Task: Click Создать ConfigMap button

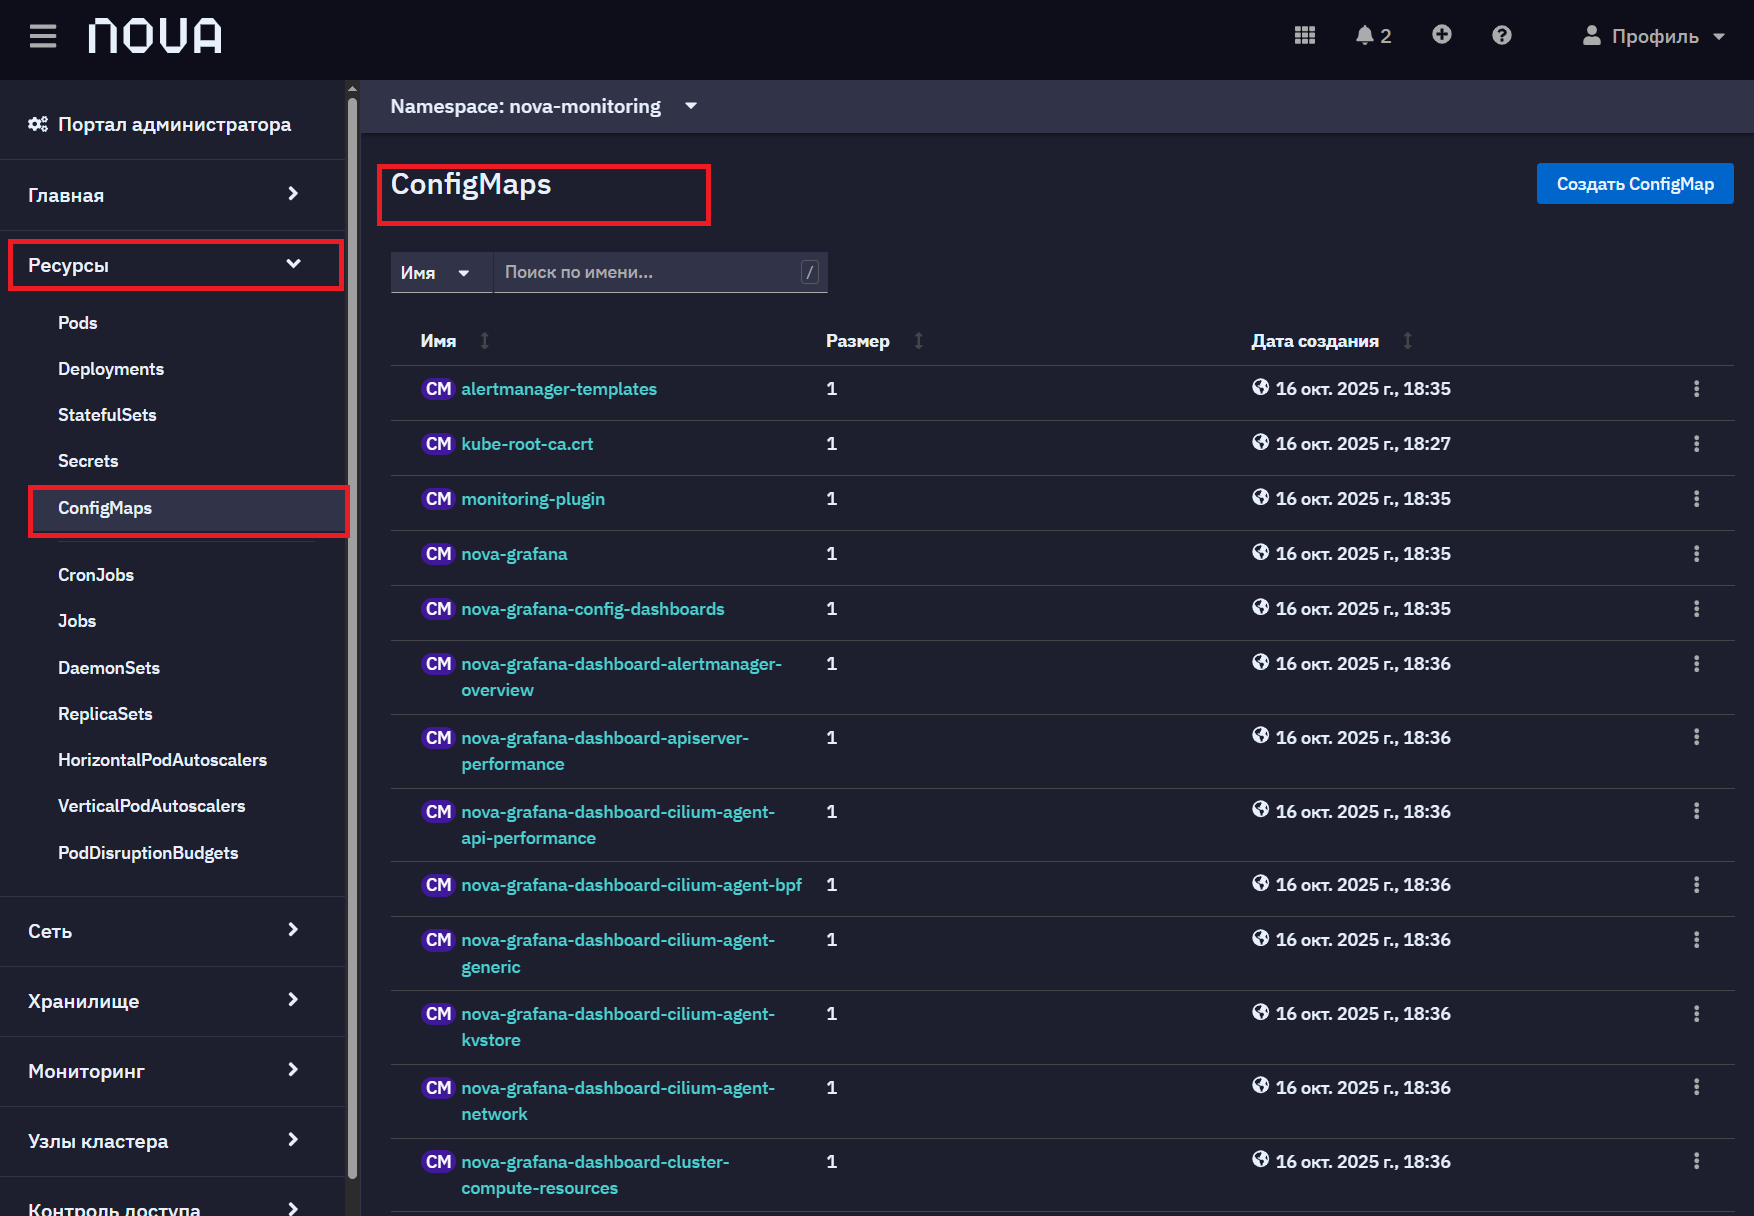Action: pos(1635,184)
